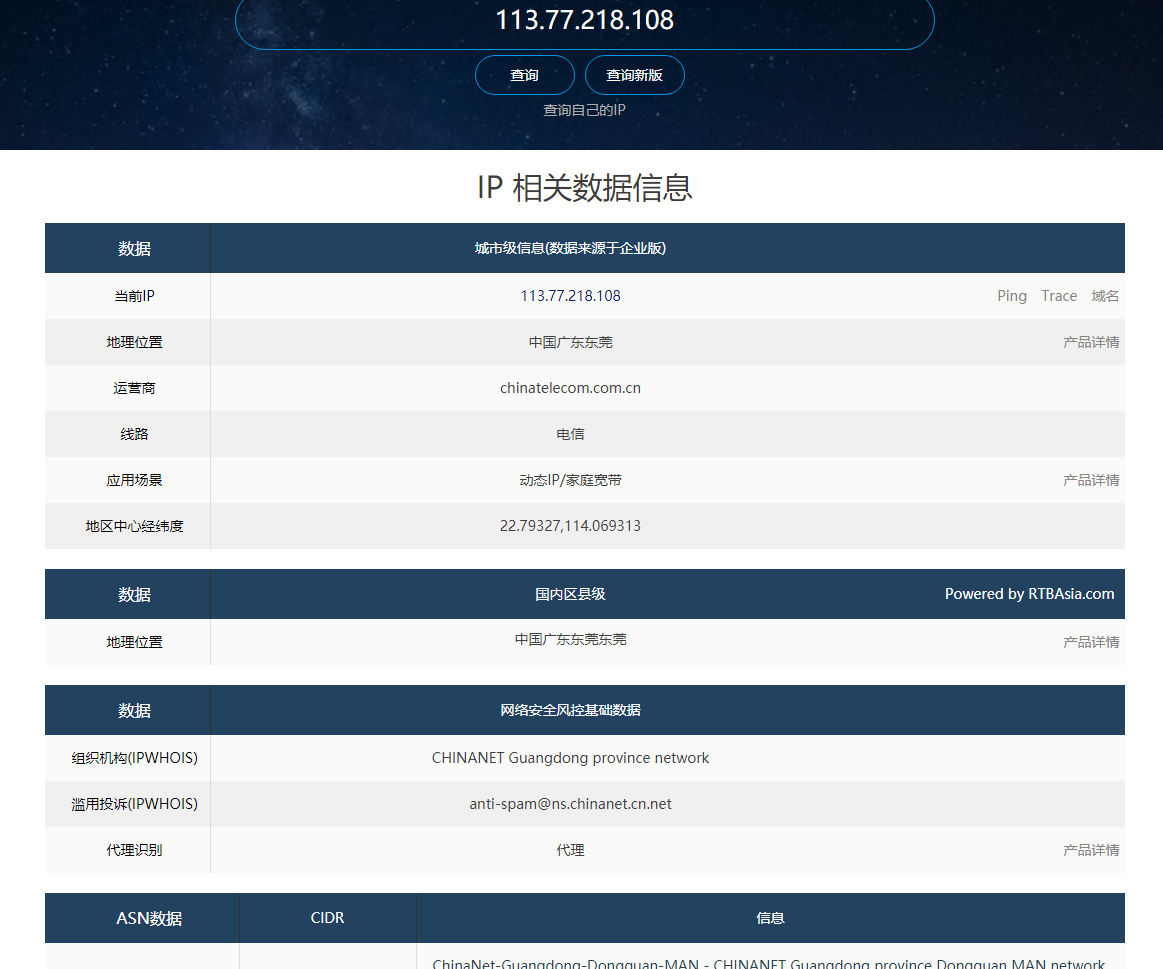Click the CIDR column header
This screenshot has height=969, width=1163.
click(327, 918)
